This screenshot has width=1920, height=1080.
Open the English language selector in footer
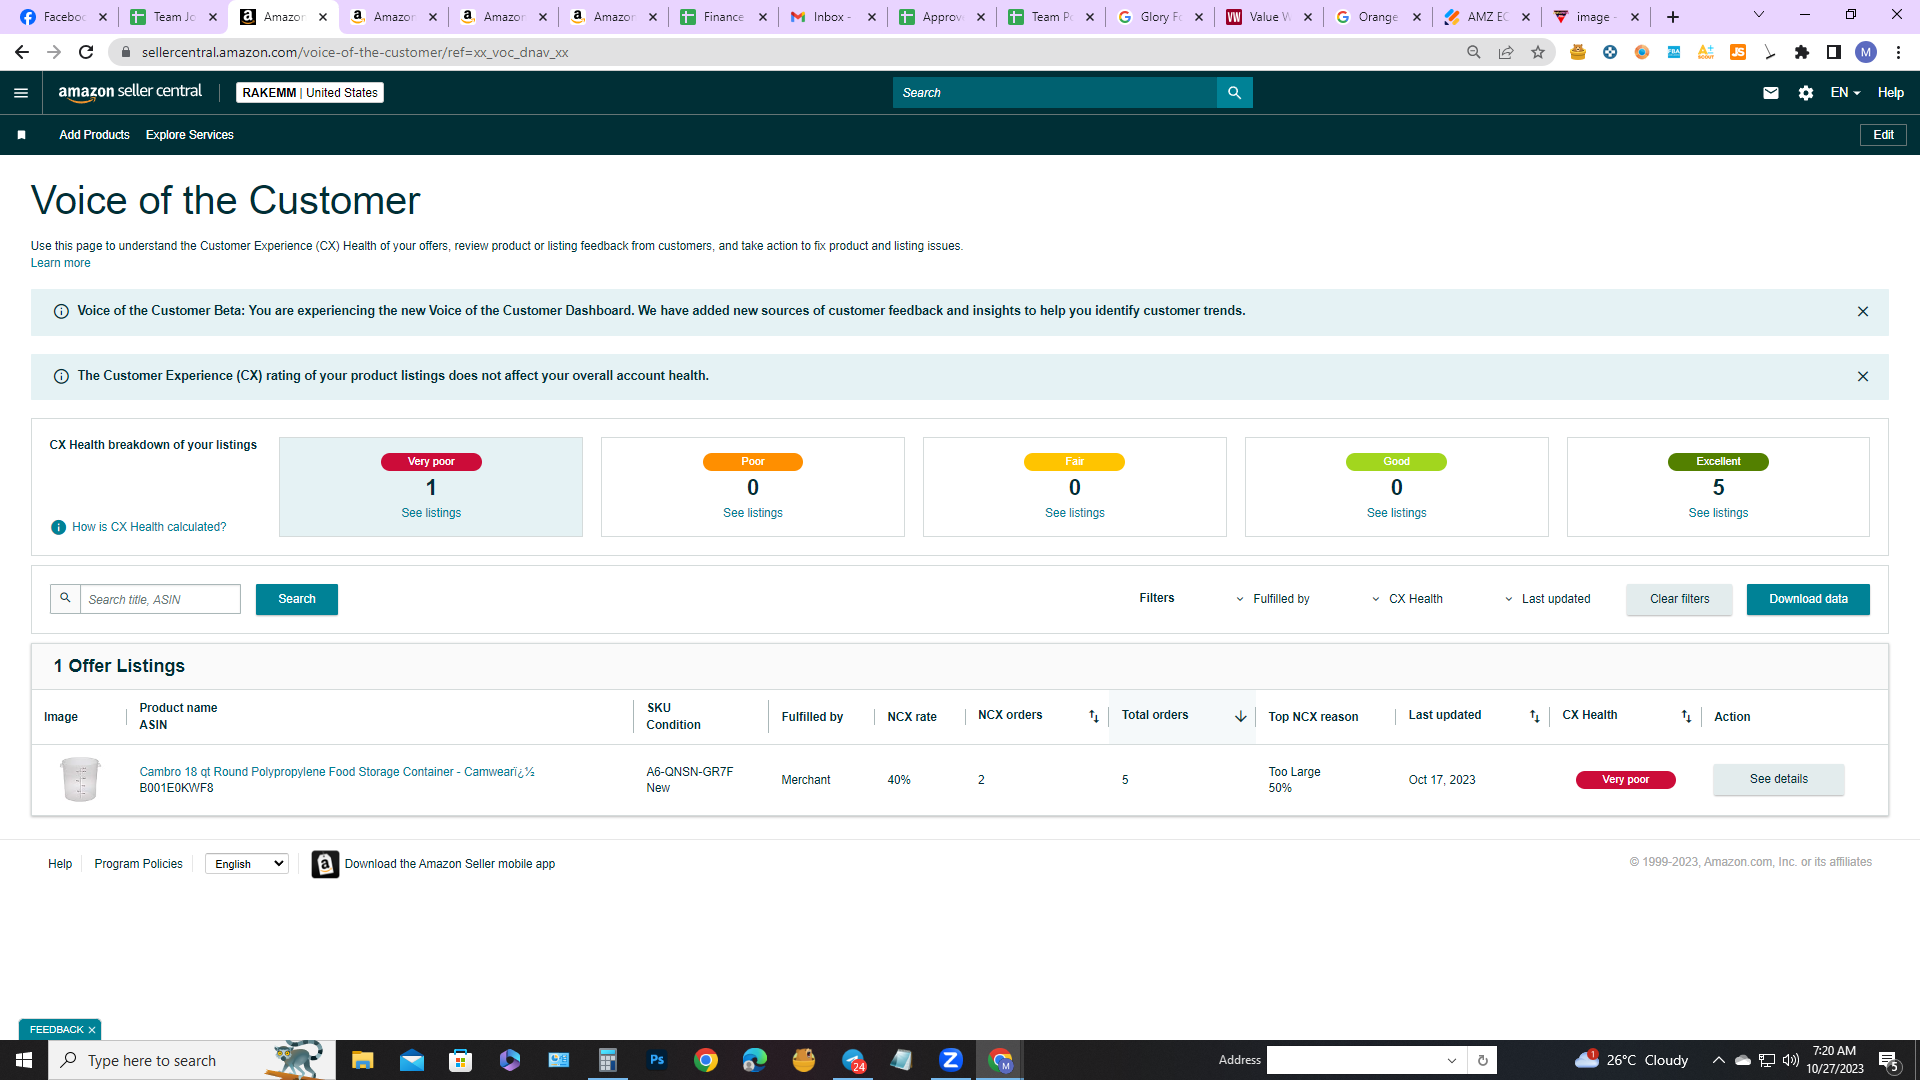(x=247, y=864)
